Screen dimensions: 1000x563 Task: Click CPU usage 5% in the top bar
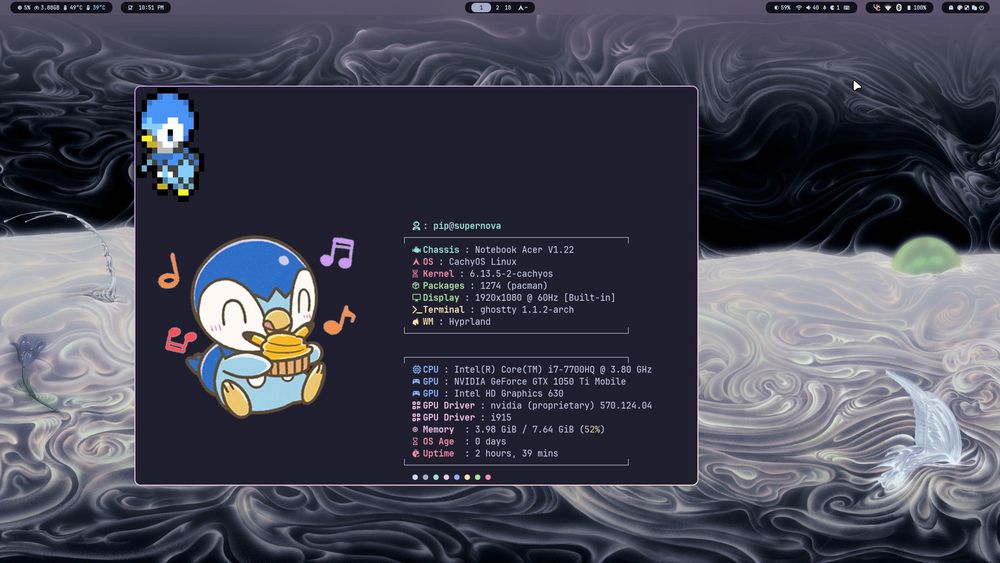pos(24,8)
